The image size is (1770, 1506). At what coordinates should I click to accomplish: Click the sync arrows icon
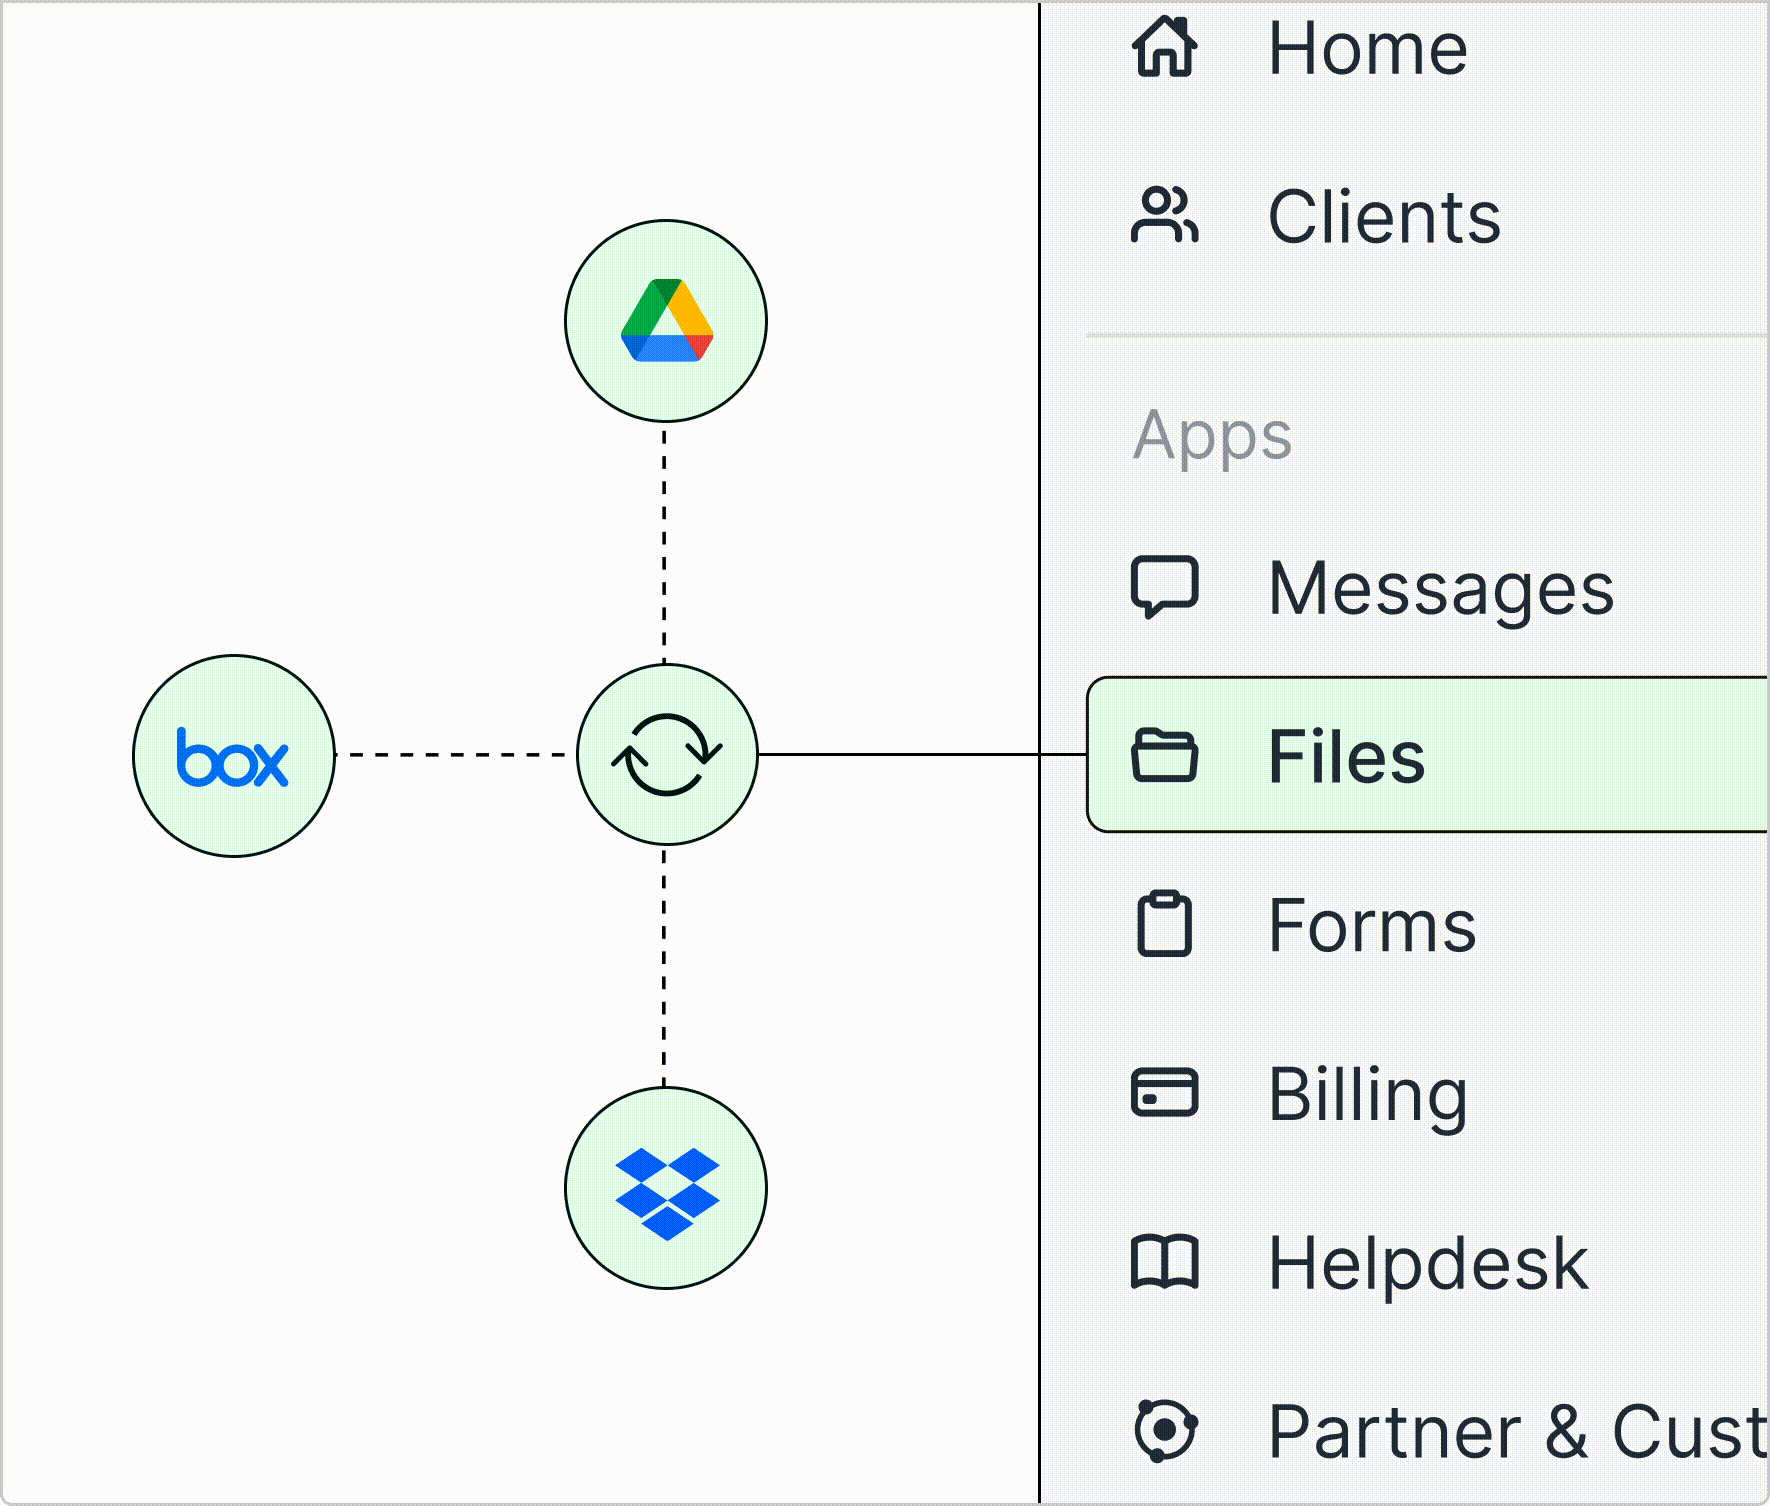[667, 755]
